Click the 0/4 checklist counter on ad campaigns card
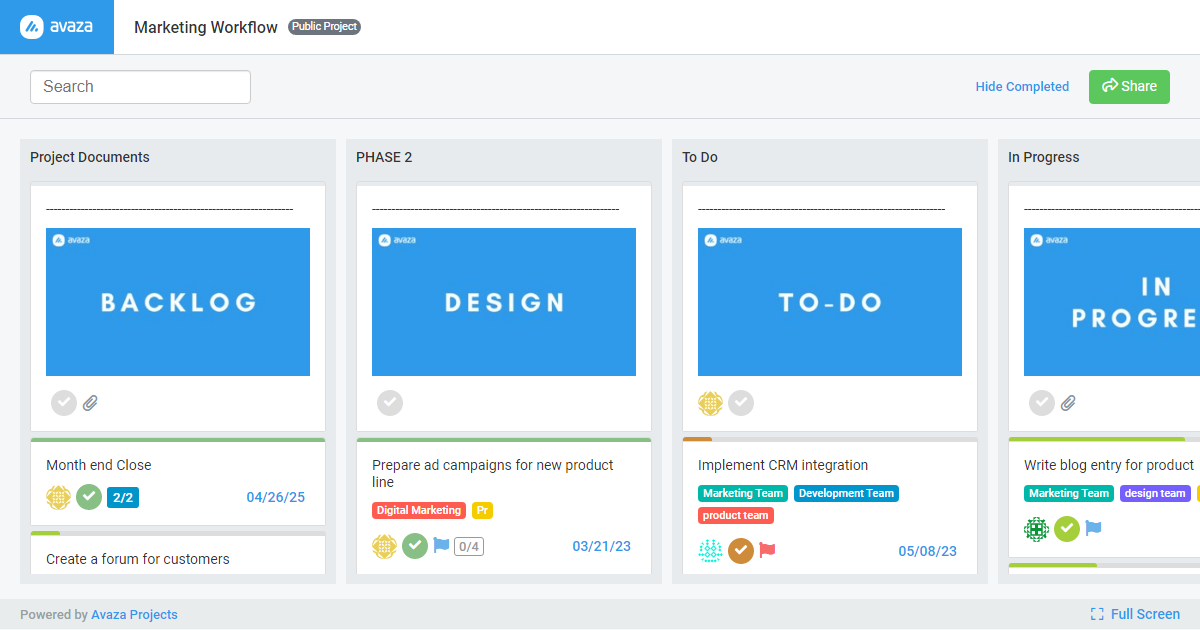This screenshot has width=1200, height=630. coord(469,547)
